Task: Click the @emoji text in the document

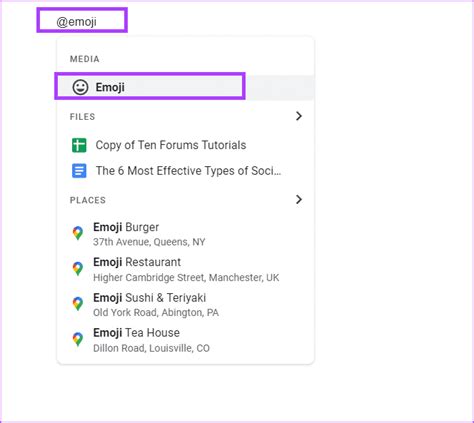Action: pos(76,22)
